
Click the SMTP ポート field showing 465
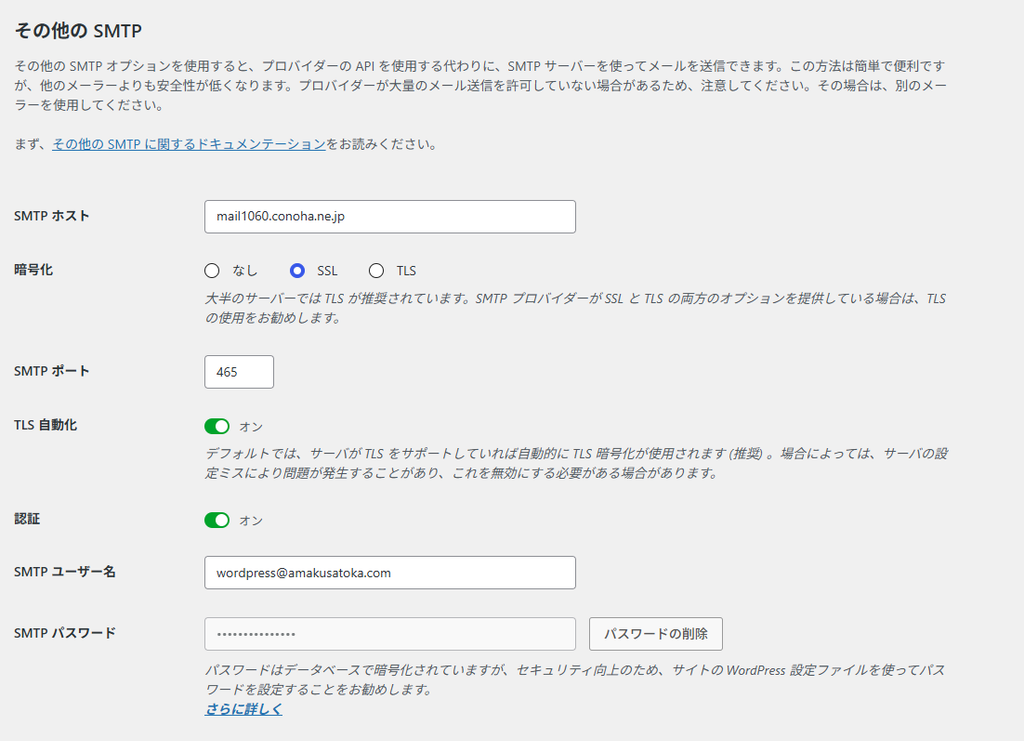pyautogui.click(x=239, y=372)
